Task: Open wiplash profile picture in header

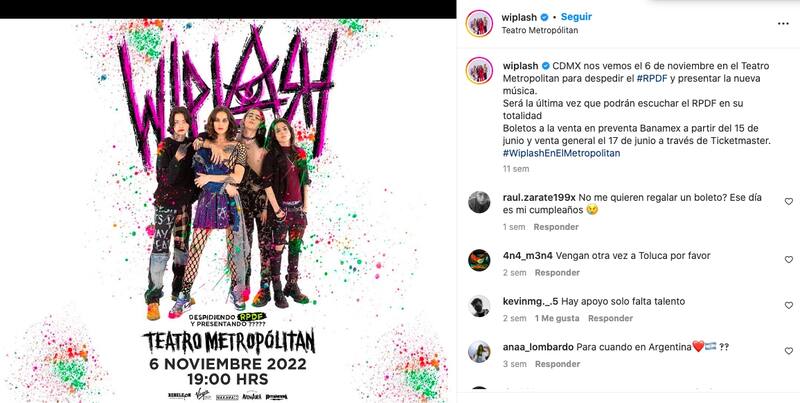Action: [x=479, y=23]
